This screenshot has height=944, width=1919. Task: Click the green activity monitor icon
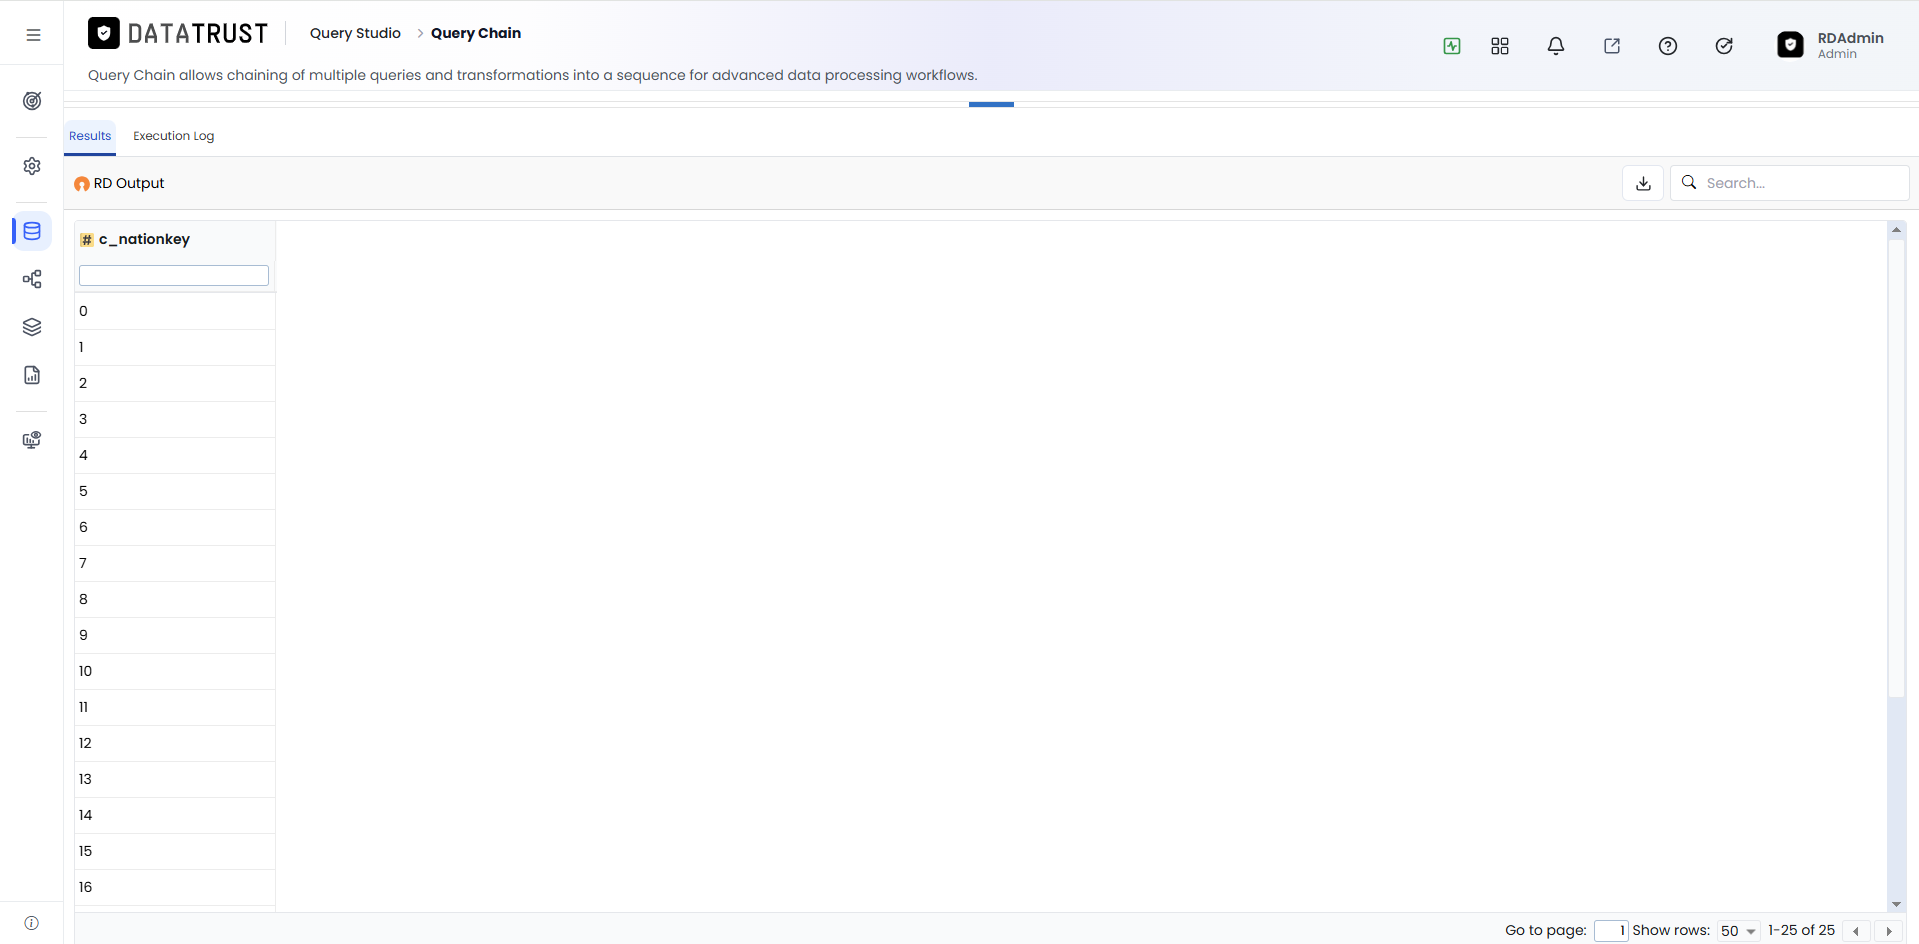click(1452, 46)
